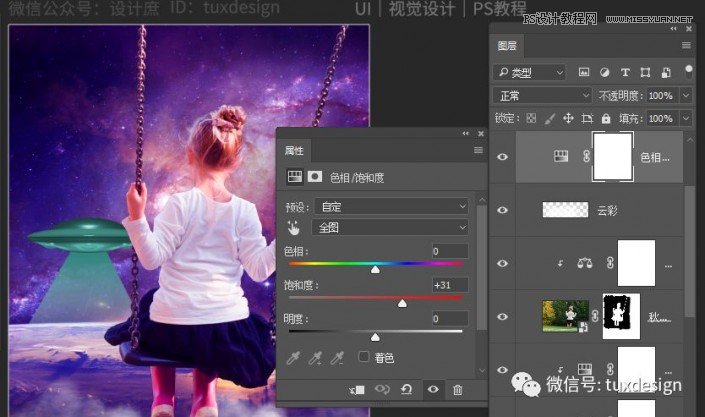Image resolution: width=705 pixels, height=417 pixels.
Task: Select the girl layer black mask thumbnail
Action: (621, 317)
